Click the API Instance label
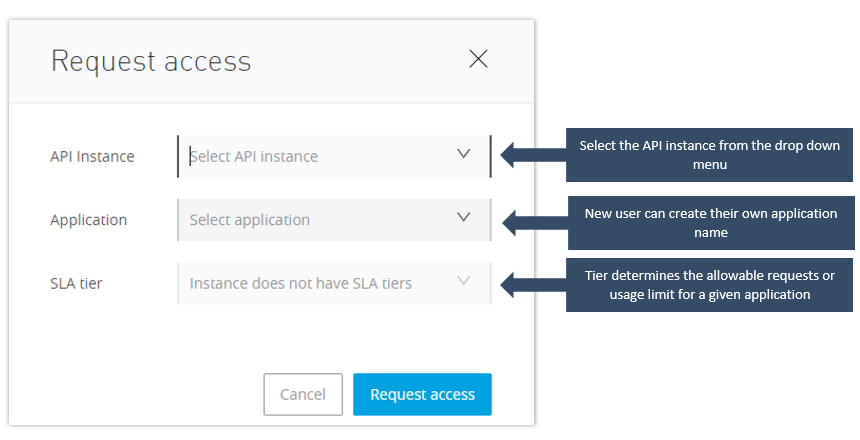Viewport: 860px width, 440px height. pos(92,156)
